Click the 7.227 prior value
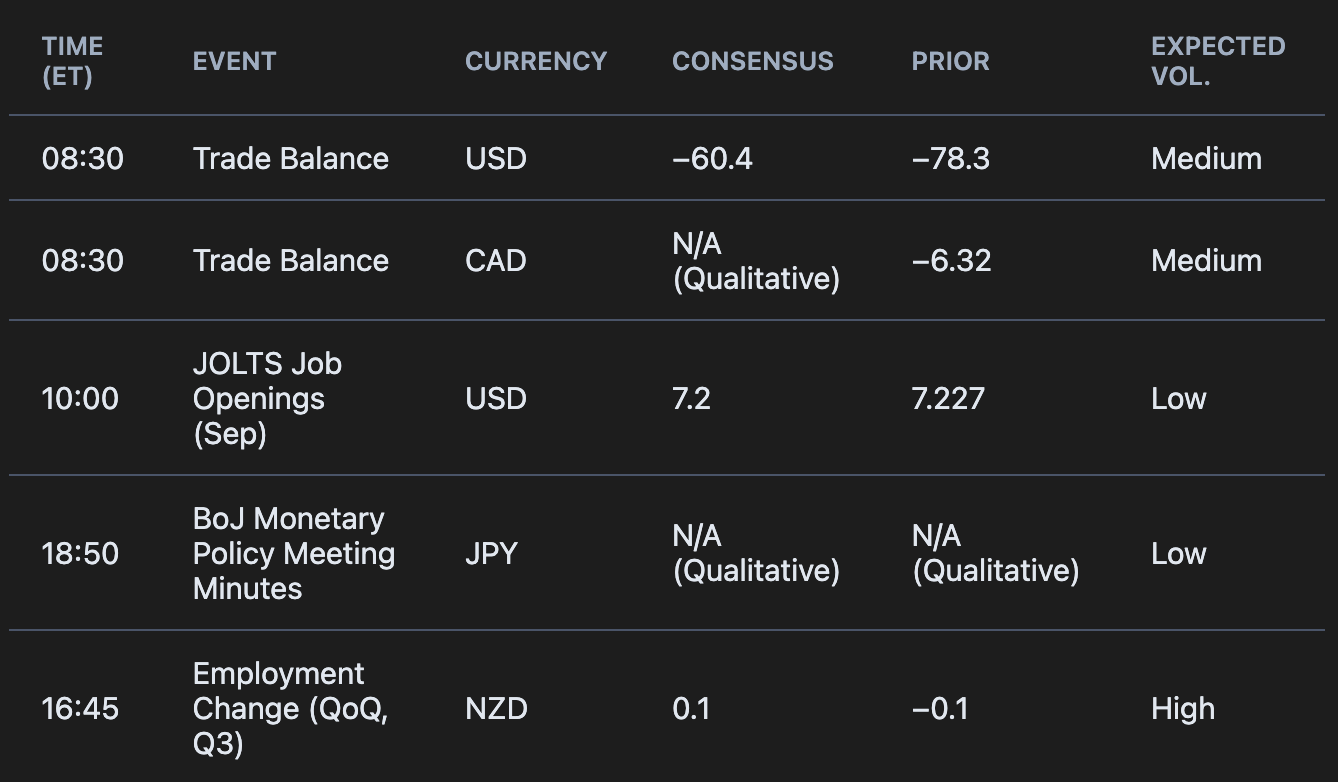Image resolution: width=1338 pixels, height=782 pixels. tap(948, 399)
